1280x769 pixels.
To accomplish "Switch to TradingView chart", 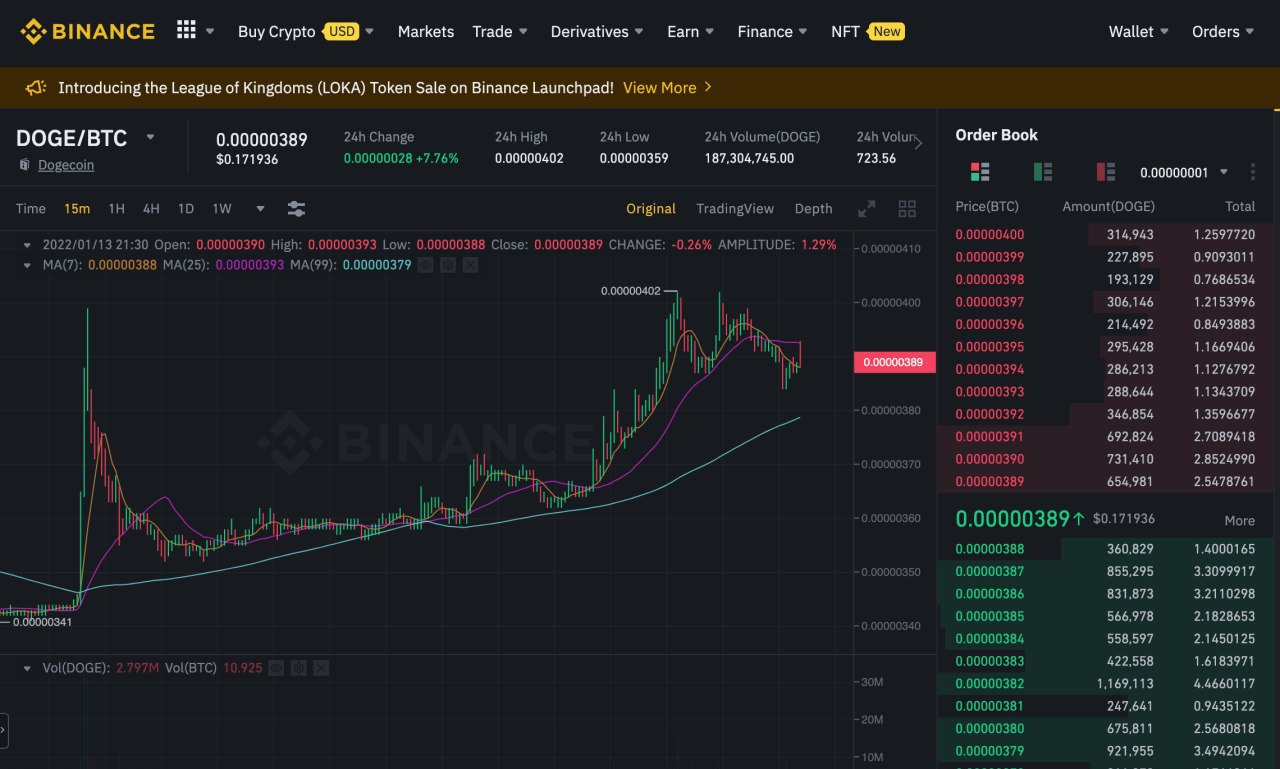I will coord(735,209).
